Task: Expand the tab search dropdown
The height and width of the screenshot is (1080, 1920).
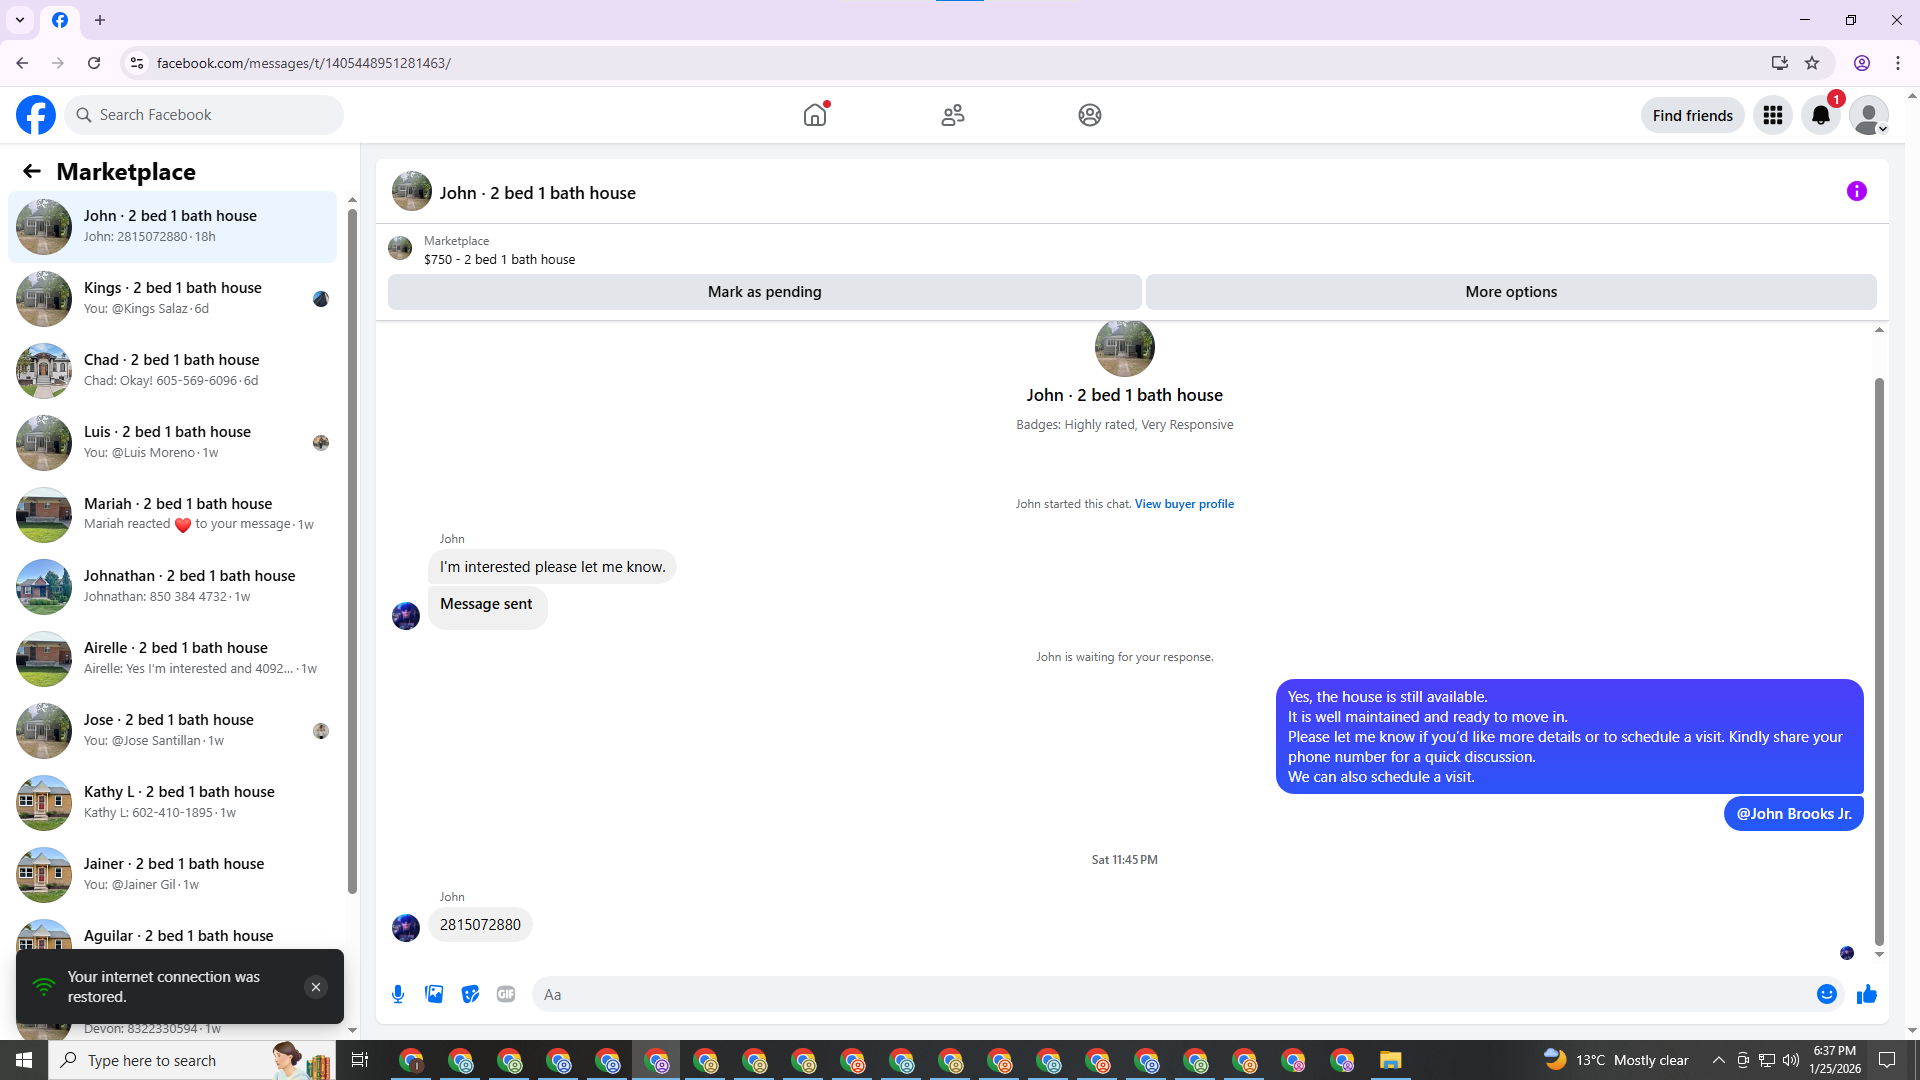Action: click(x=20, y=20)
